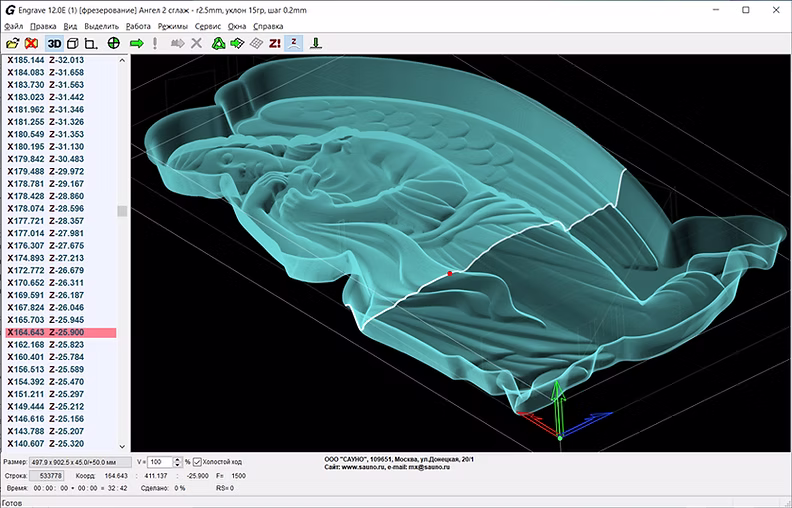The image size is (792, 508).
Task: Expand the Сервис menu
Action: (x=209, y=26)
